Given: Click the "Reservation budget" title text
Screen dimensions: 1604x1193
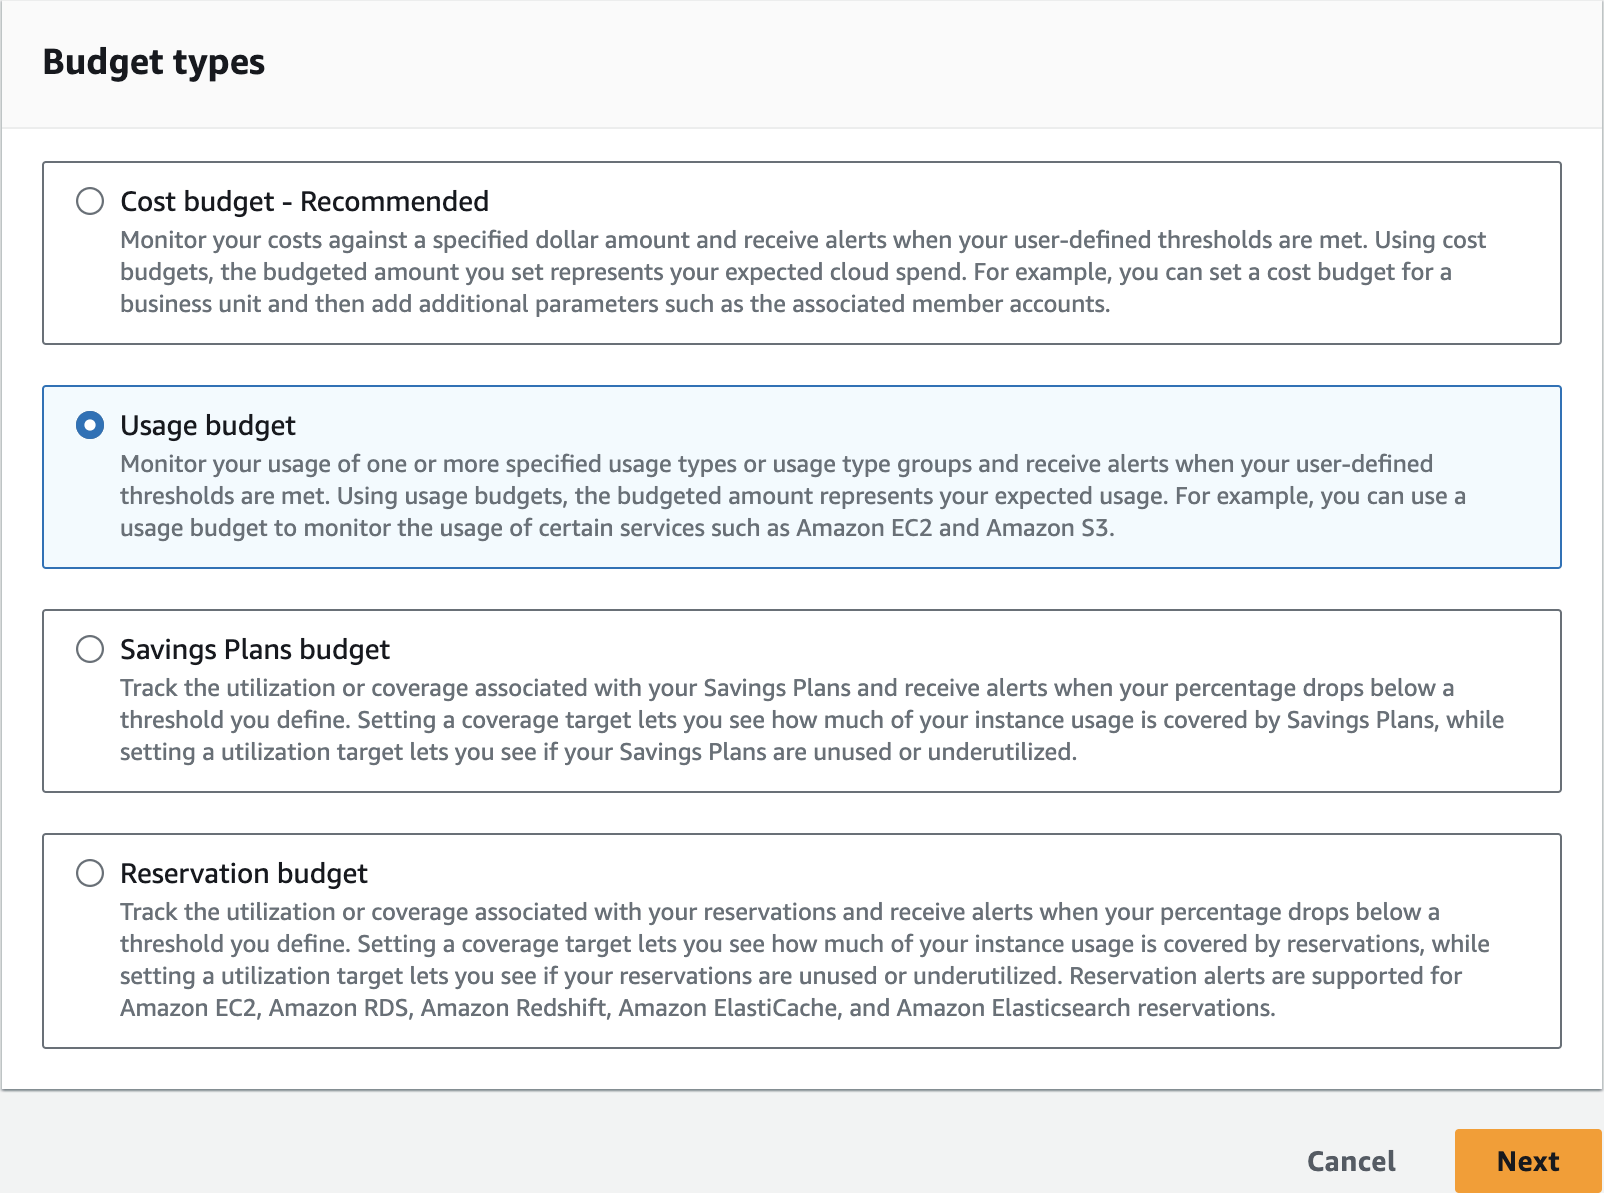Looking at the screenshot, I should coord(244,873).
